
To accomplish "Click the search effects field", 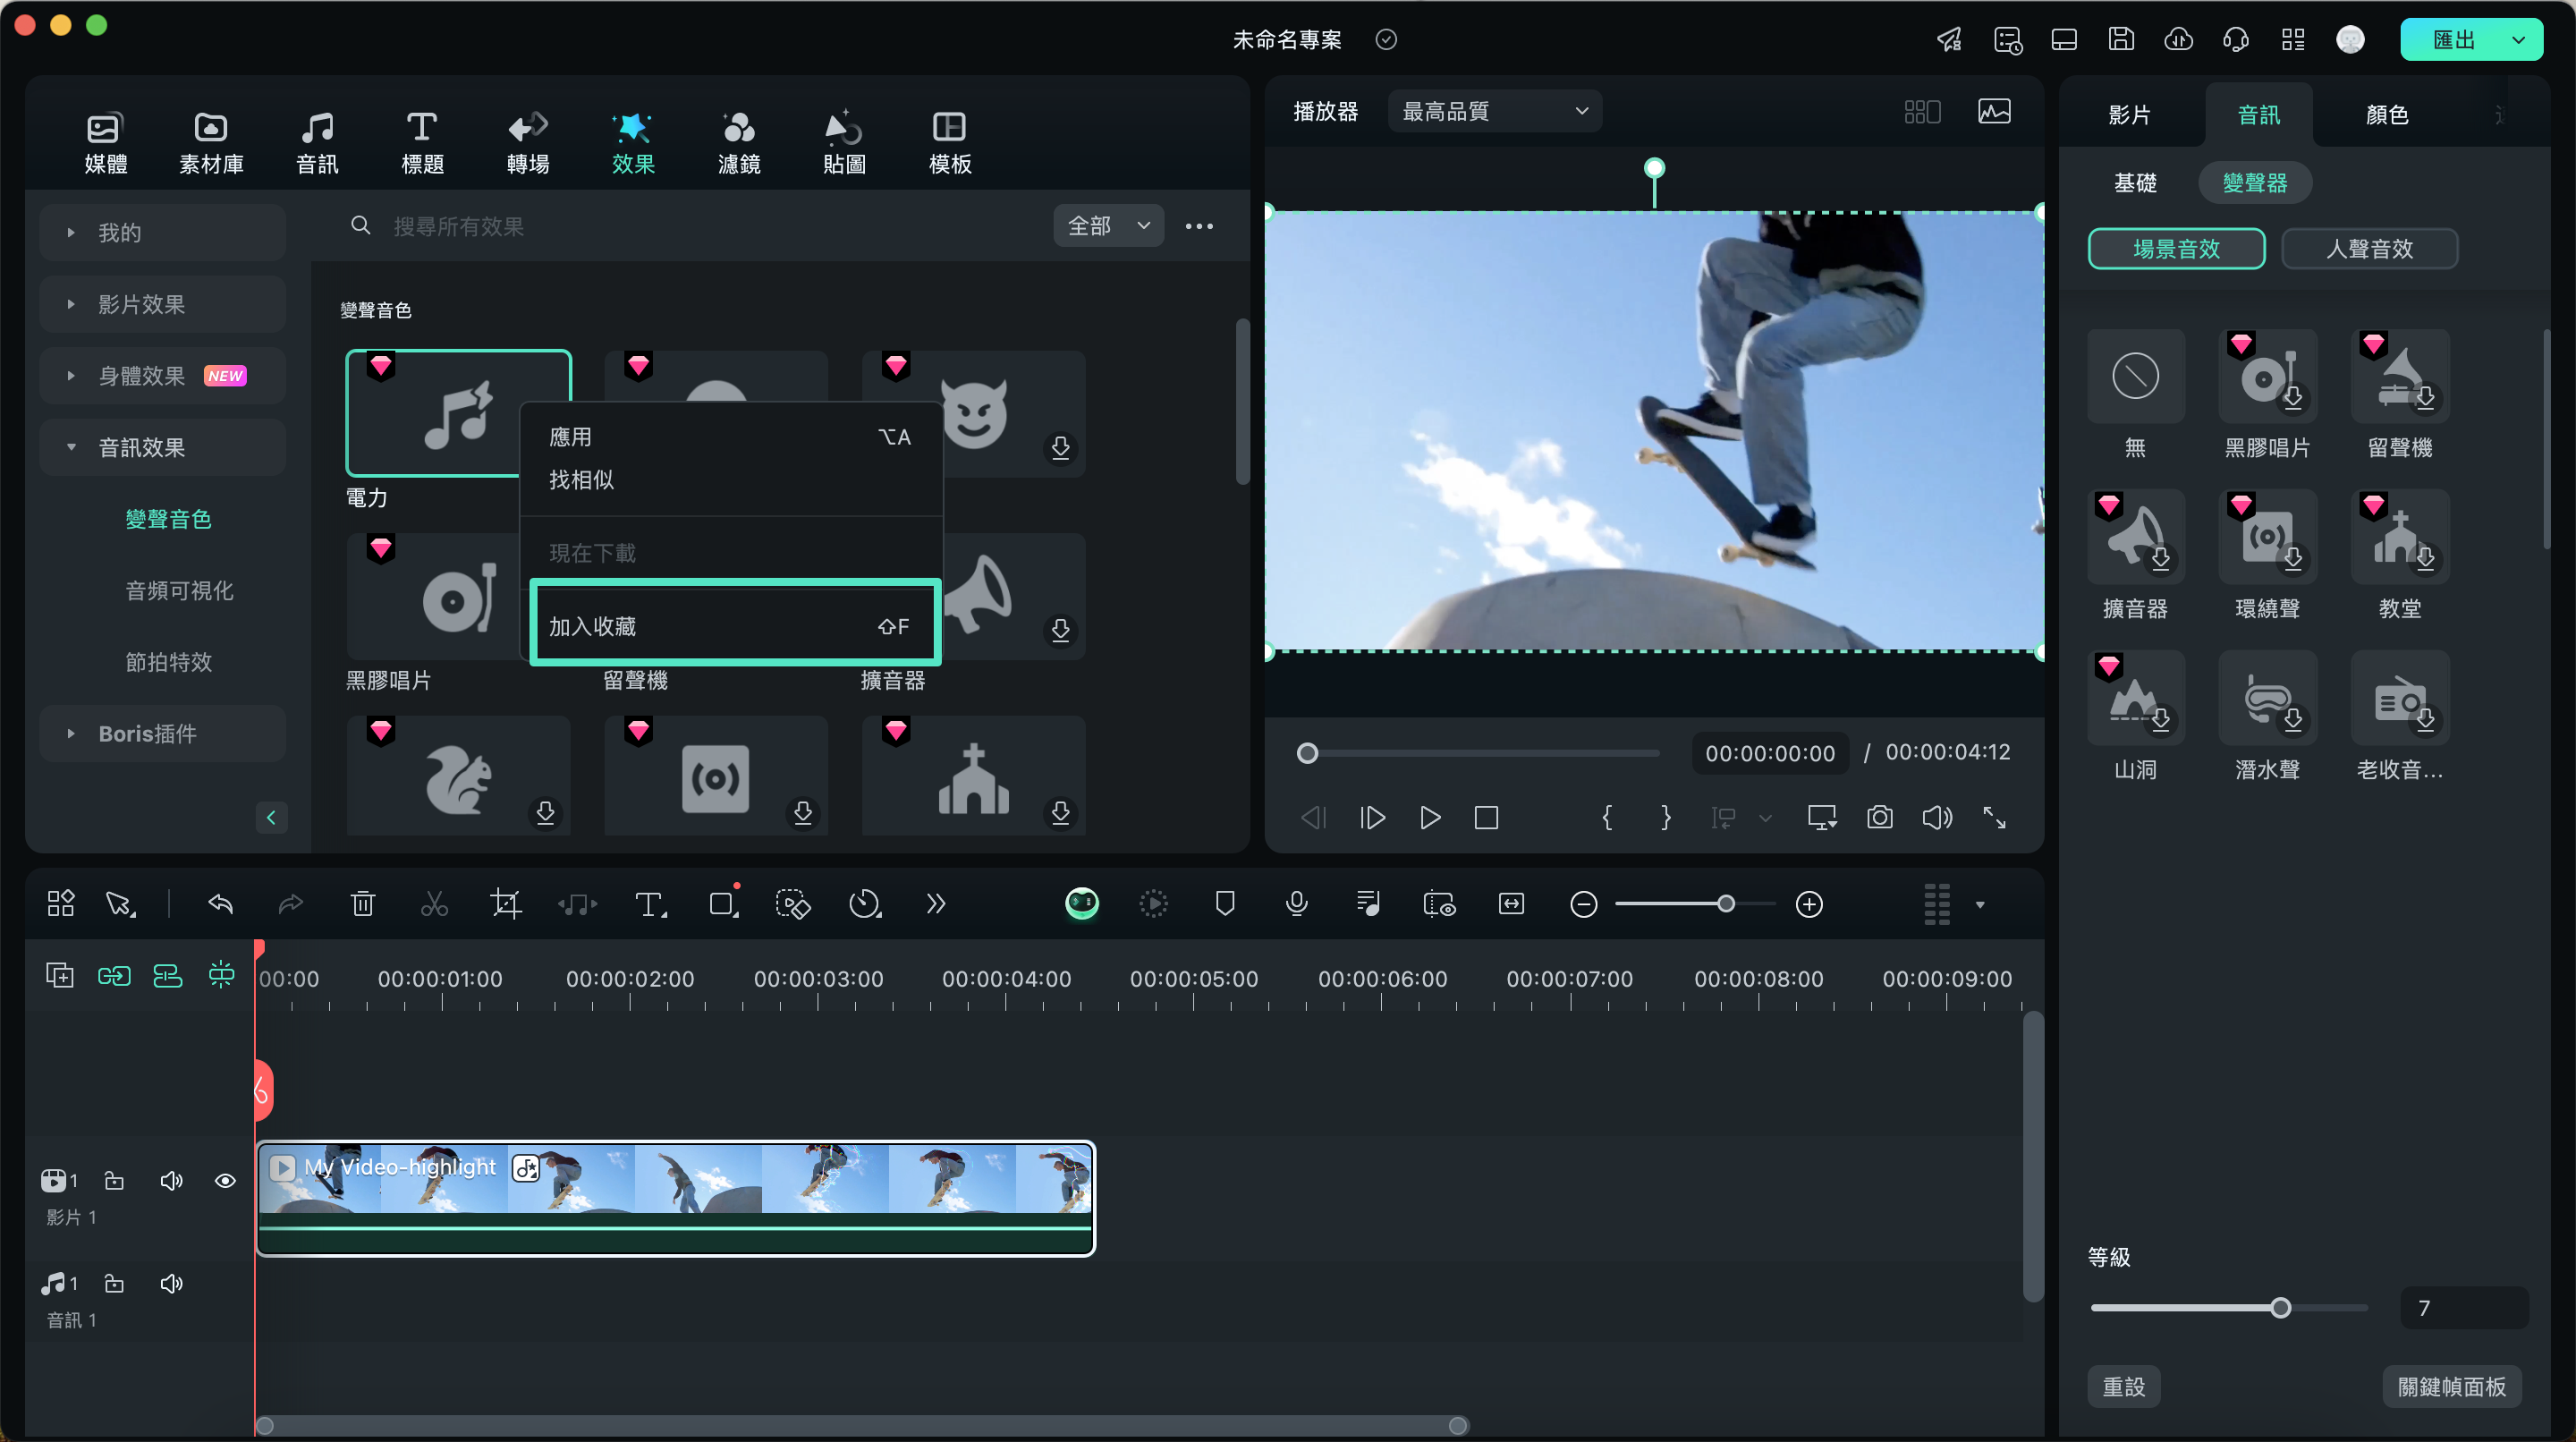I will click(x=690, y=227).
